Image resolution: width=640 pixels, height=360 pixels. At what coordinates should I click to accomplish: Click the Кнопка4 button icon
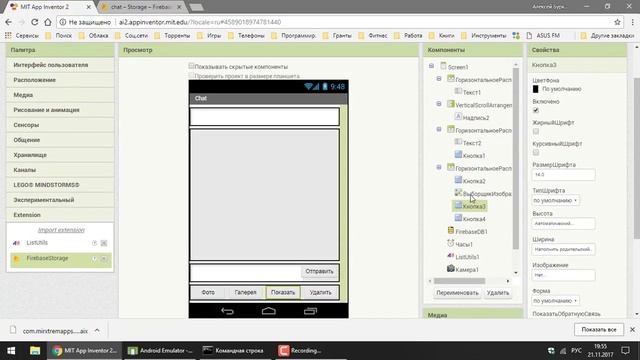pos(458,218)
